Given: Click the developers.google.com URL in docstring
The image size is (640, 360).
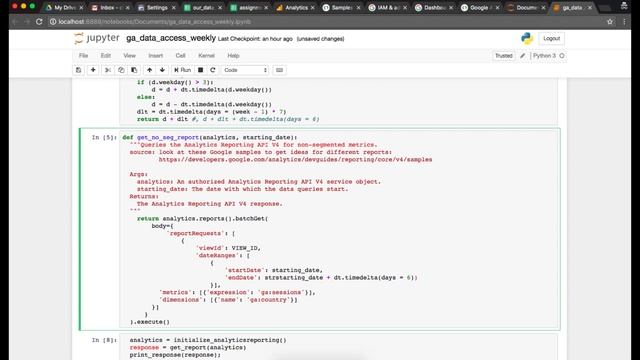Looking at the screenshot, I should (296, 160).
